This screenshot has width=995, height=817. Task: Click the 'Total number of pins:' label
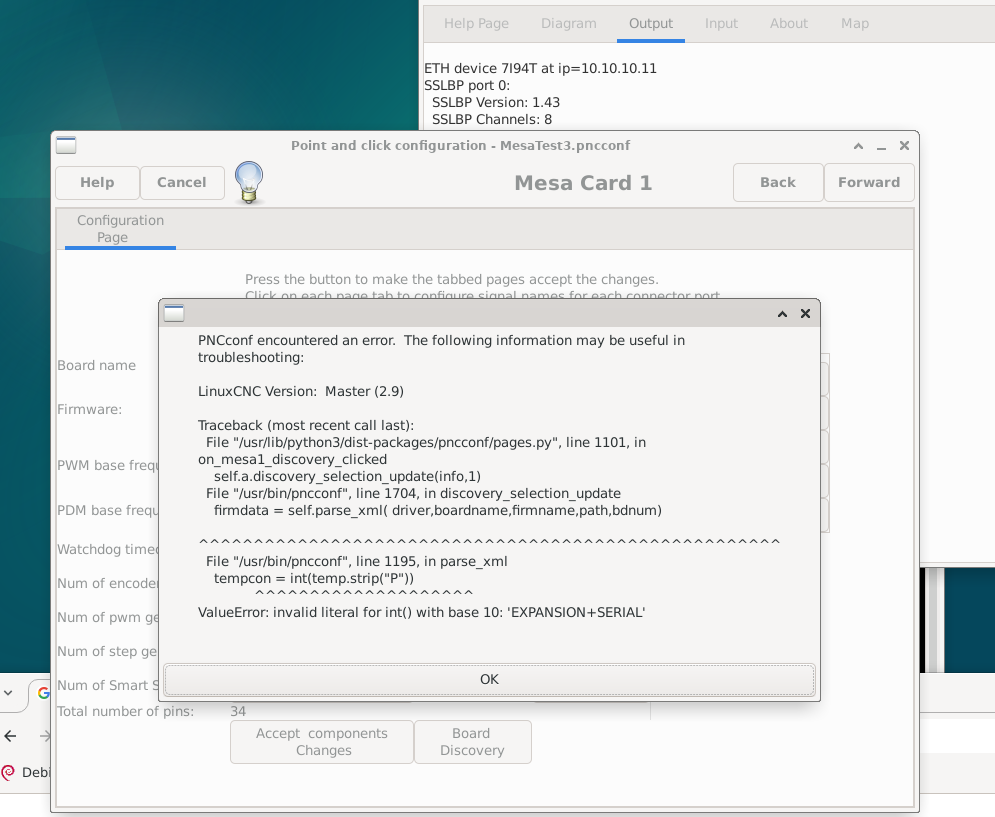[x=126, y=712]
